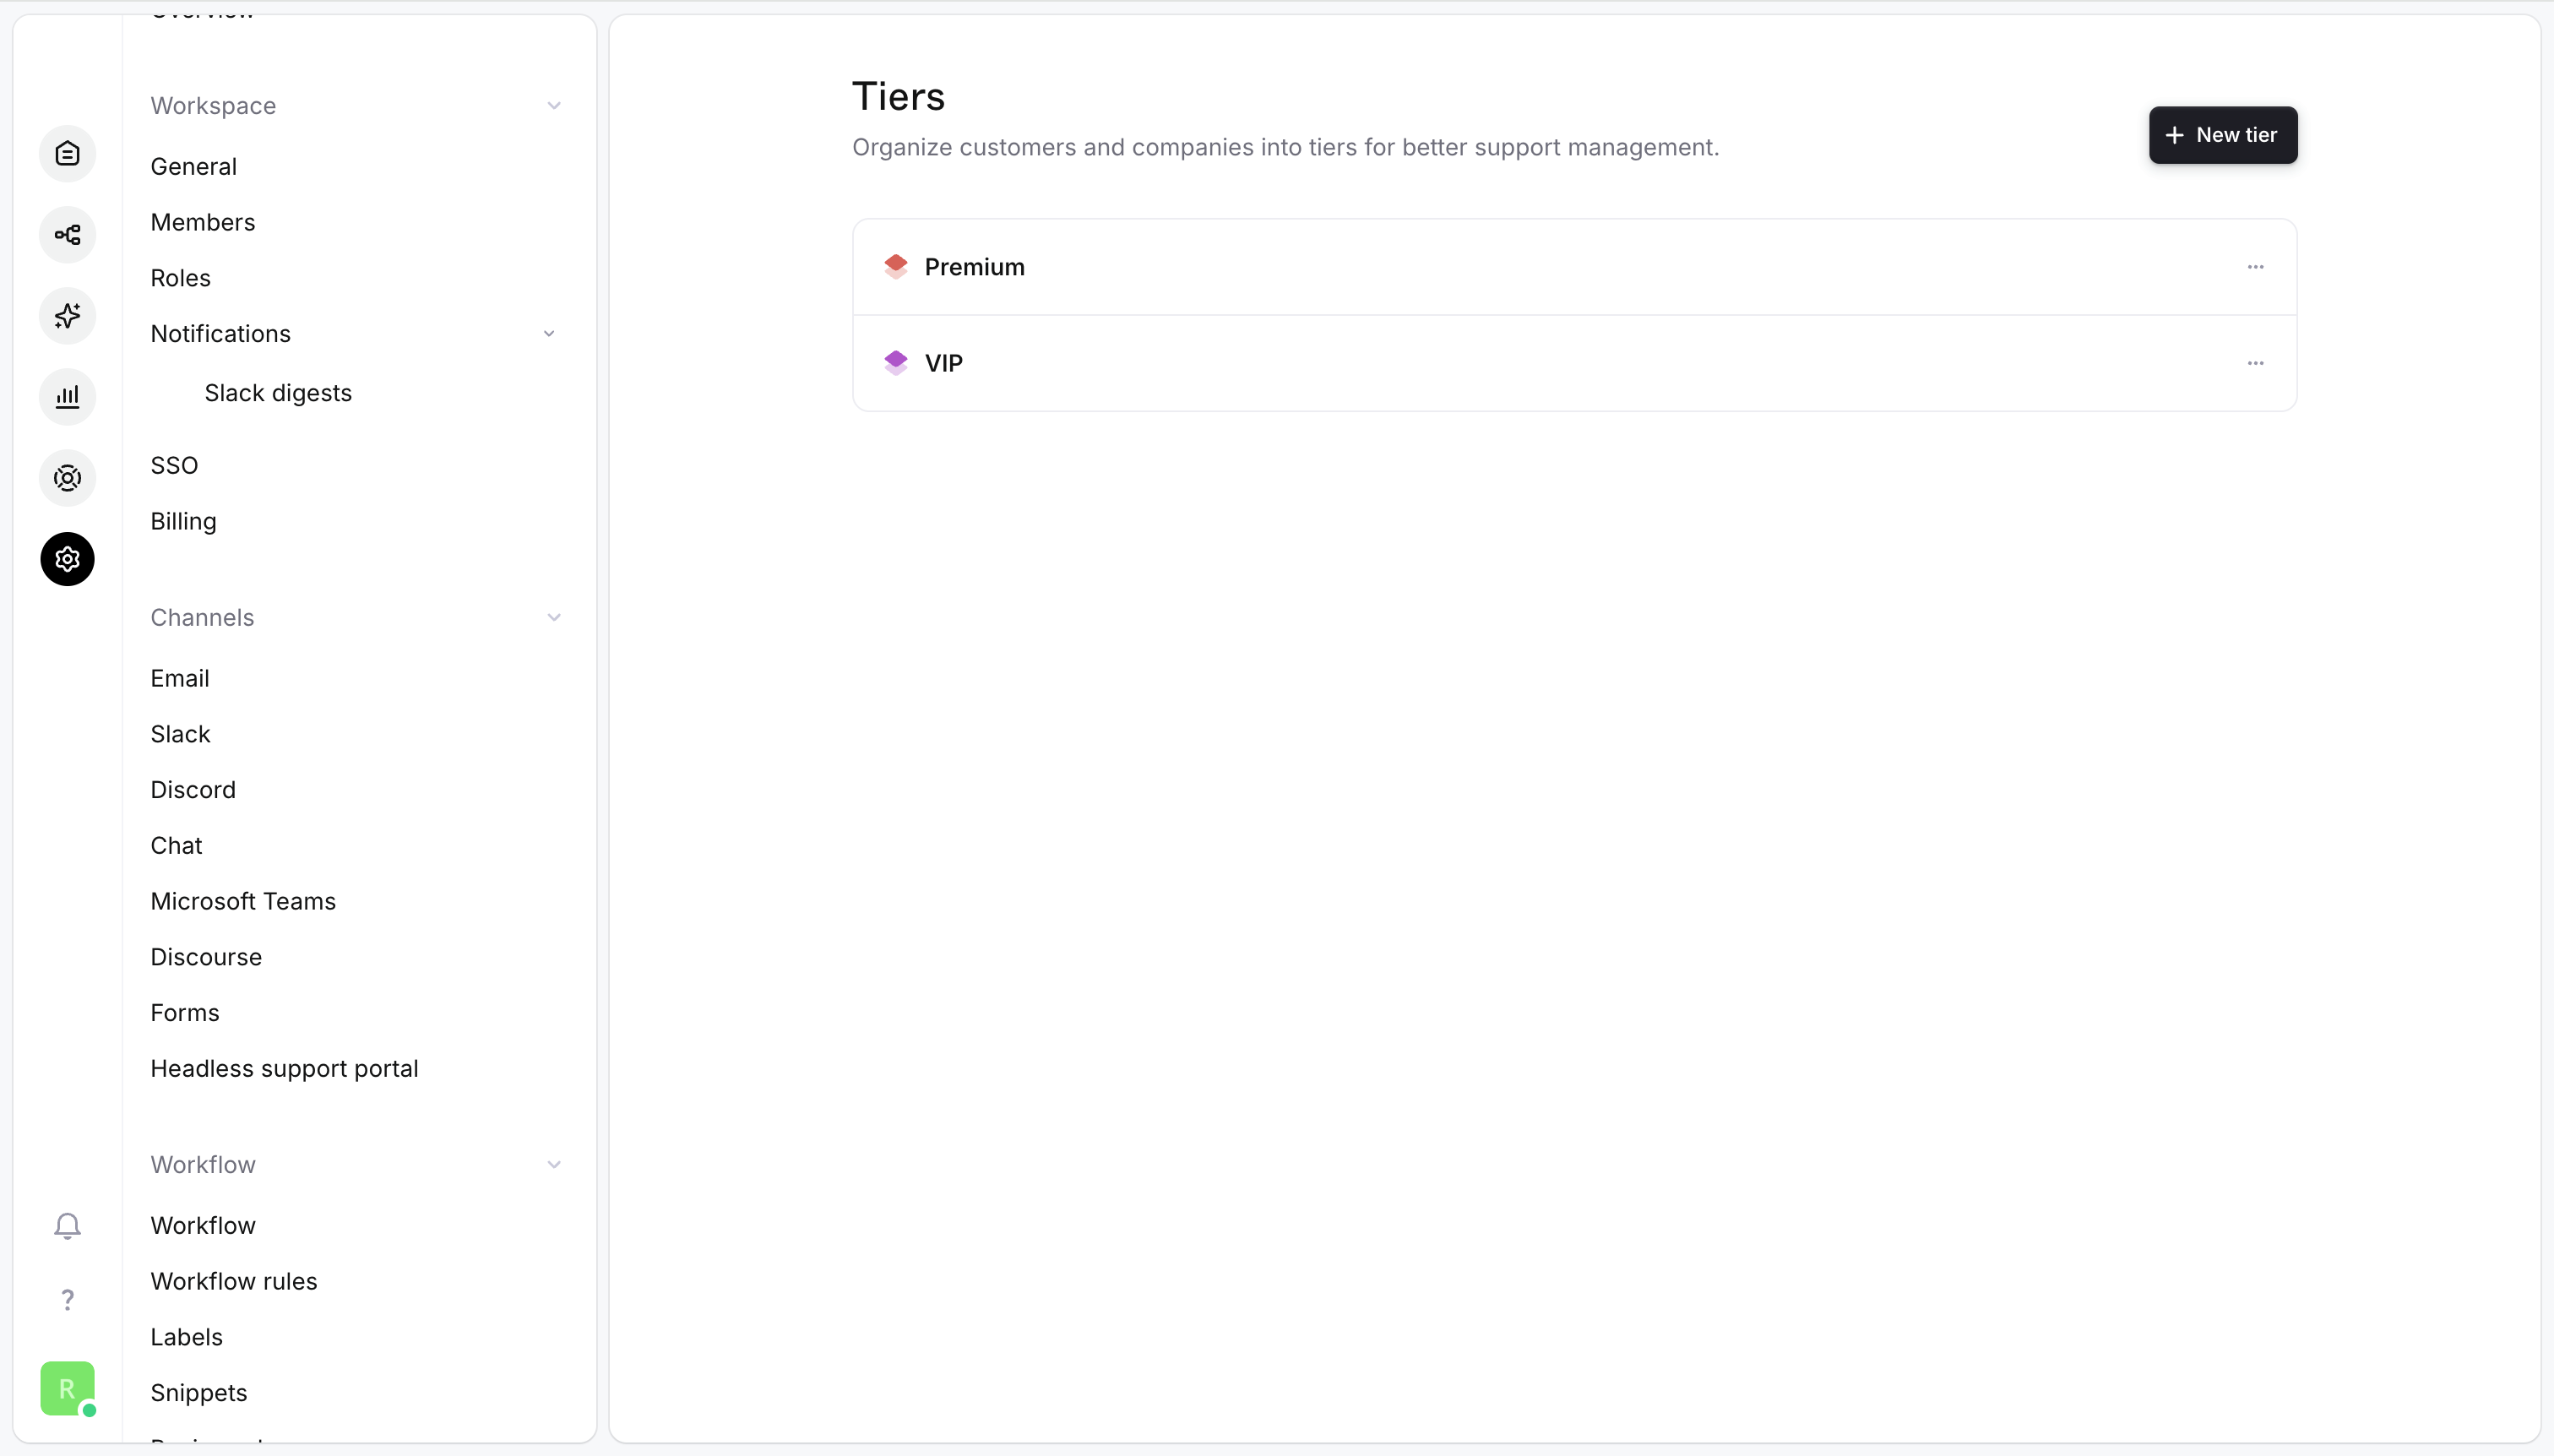Open the Premium tier options menu
Viewport: 2554px width, 1456px height.
pos(2255,267)
